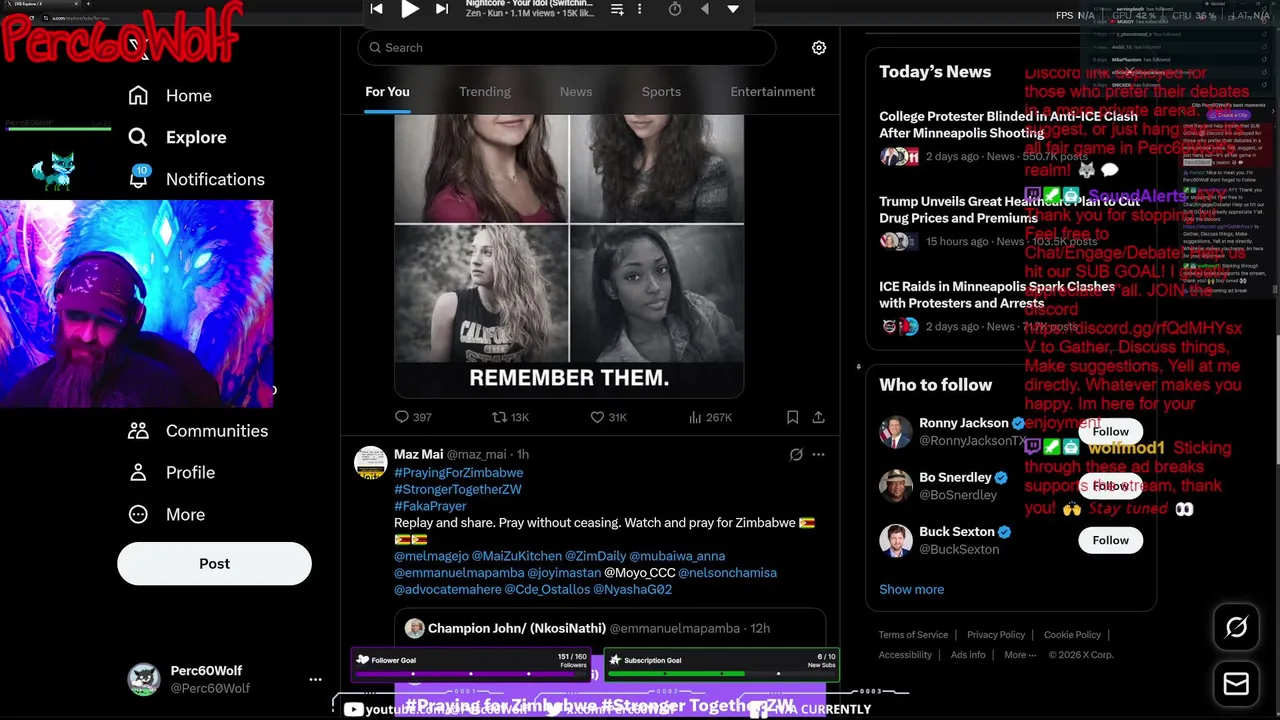Image resolution: width=1280 pixels, height=720 pixels.
Task: Open College Protester Blinded news story
Action: pyautogui.click(x=1008, y=125)
